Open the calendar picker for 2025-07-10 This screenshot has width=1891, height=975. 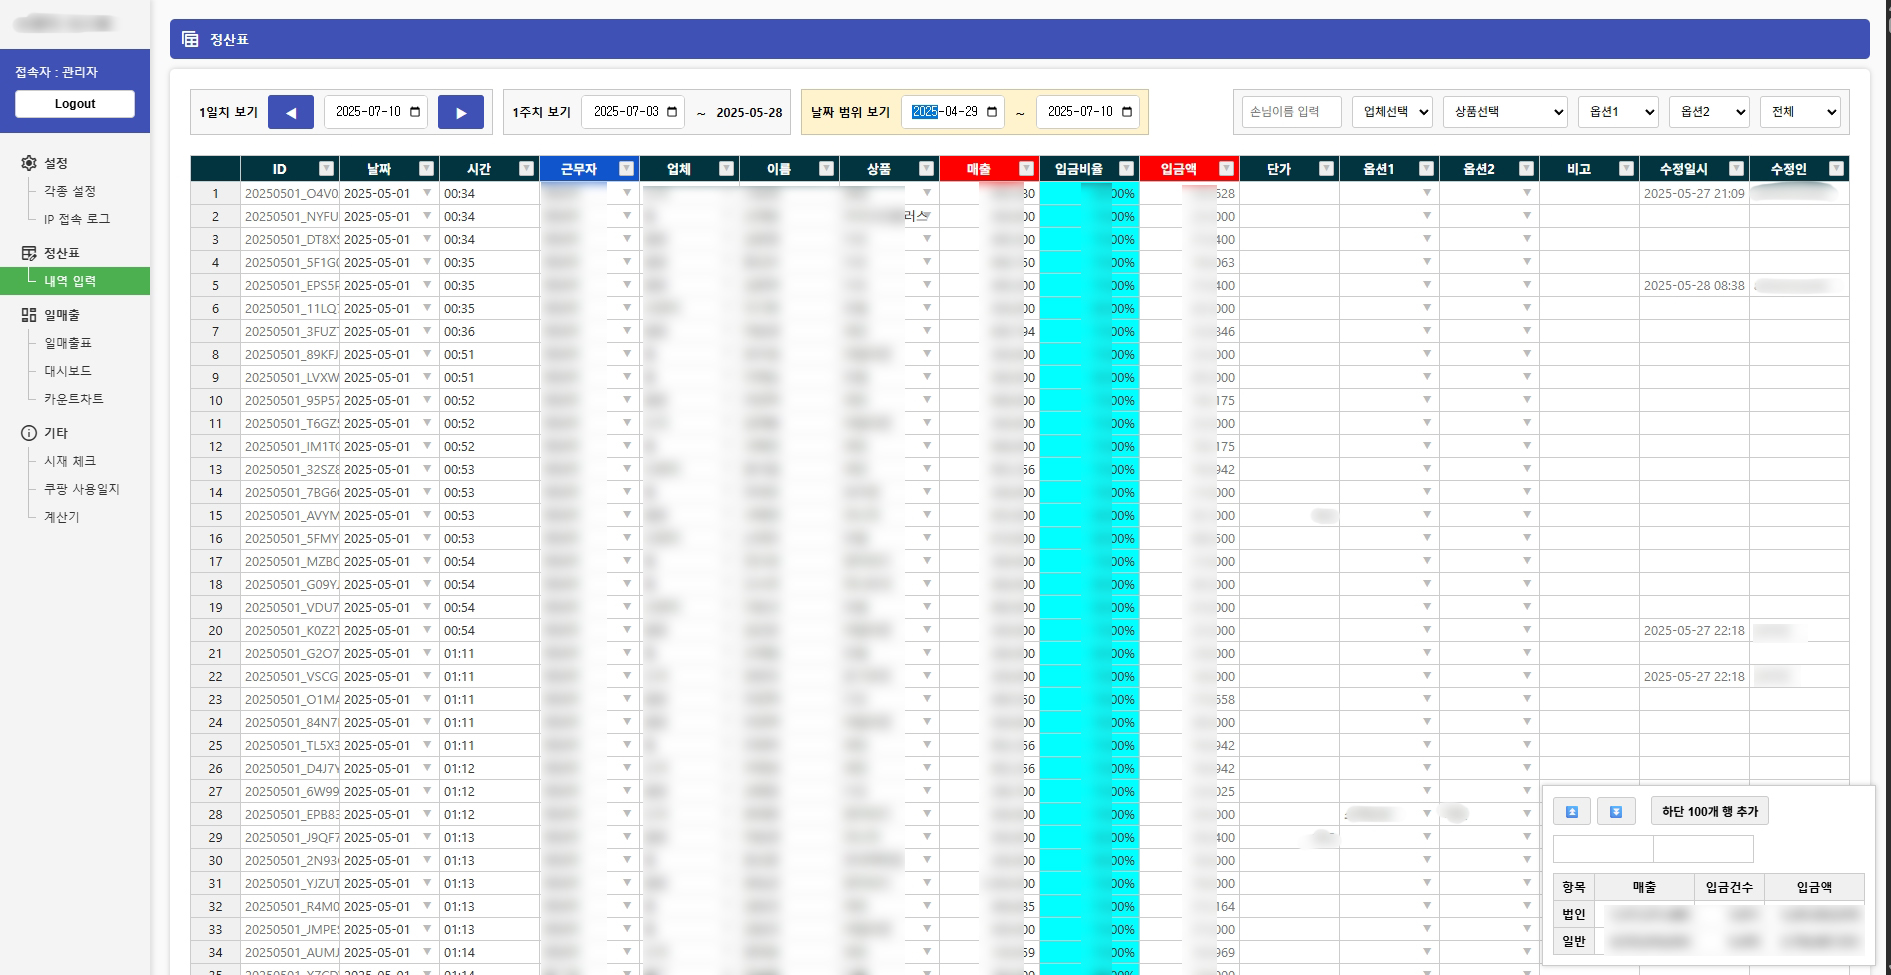point(413,111)
